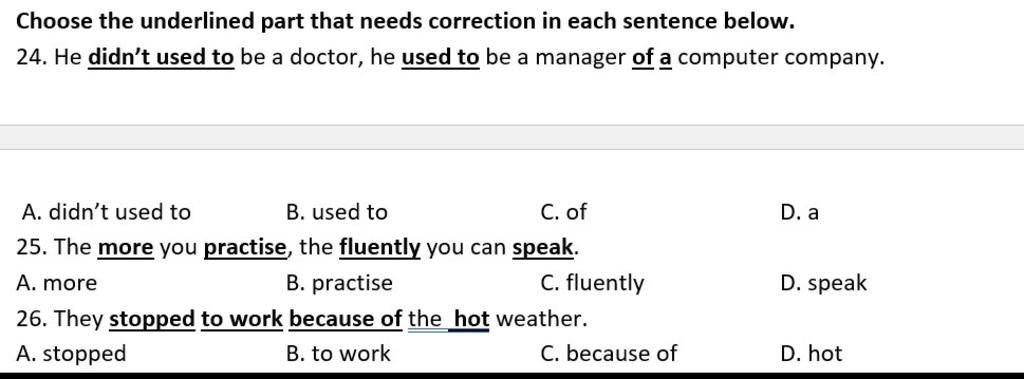
Task: Select answer A. stopped
Action: [x=71, y=354]
